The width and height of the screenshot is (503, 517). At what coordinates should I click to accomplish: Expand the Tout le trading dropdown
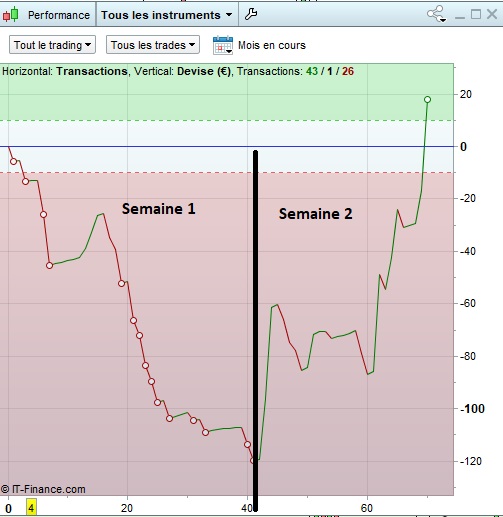click(52, 45)
